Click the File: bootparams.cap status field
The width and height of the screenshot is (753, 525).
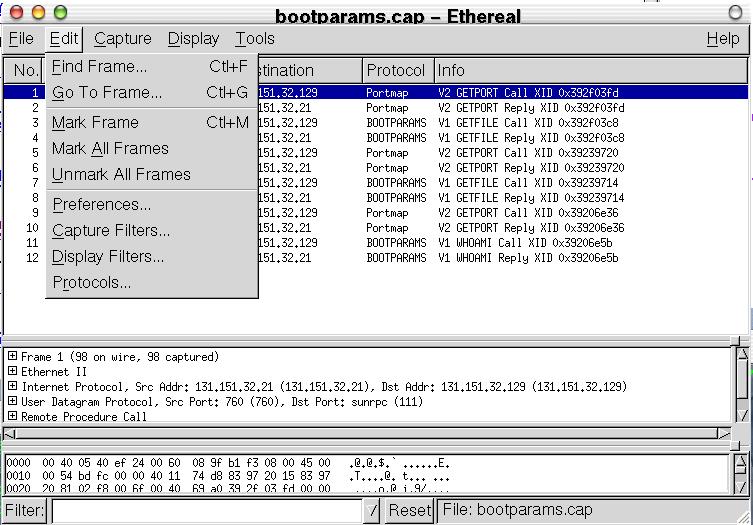click(x=591, y=510)
